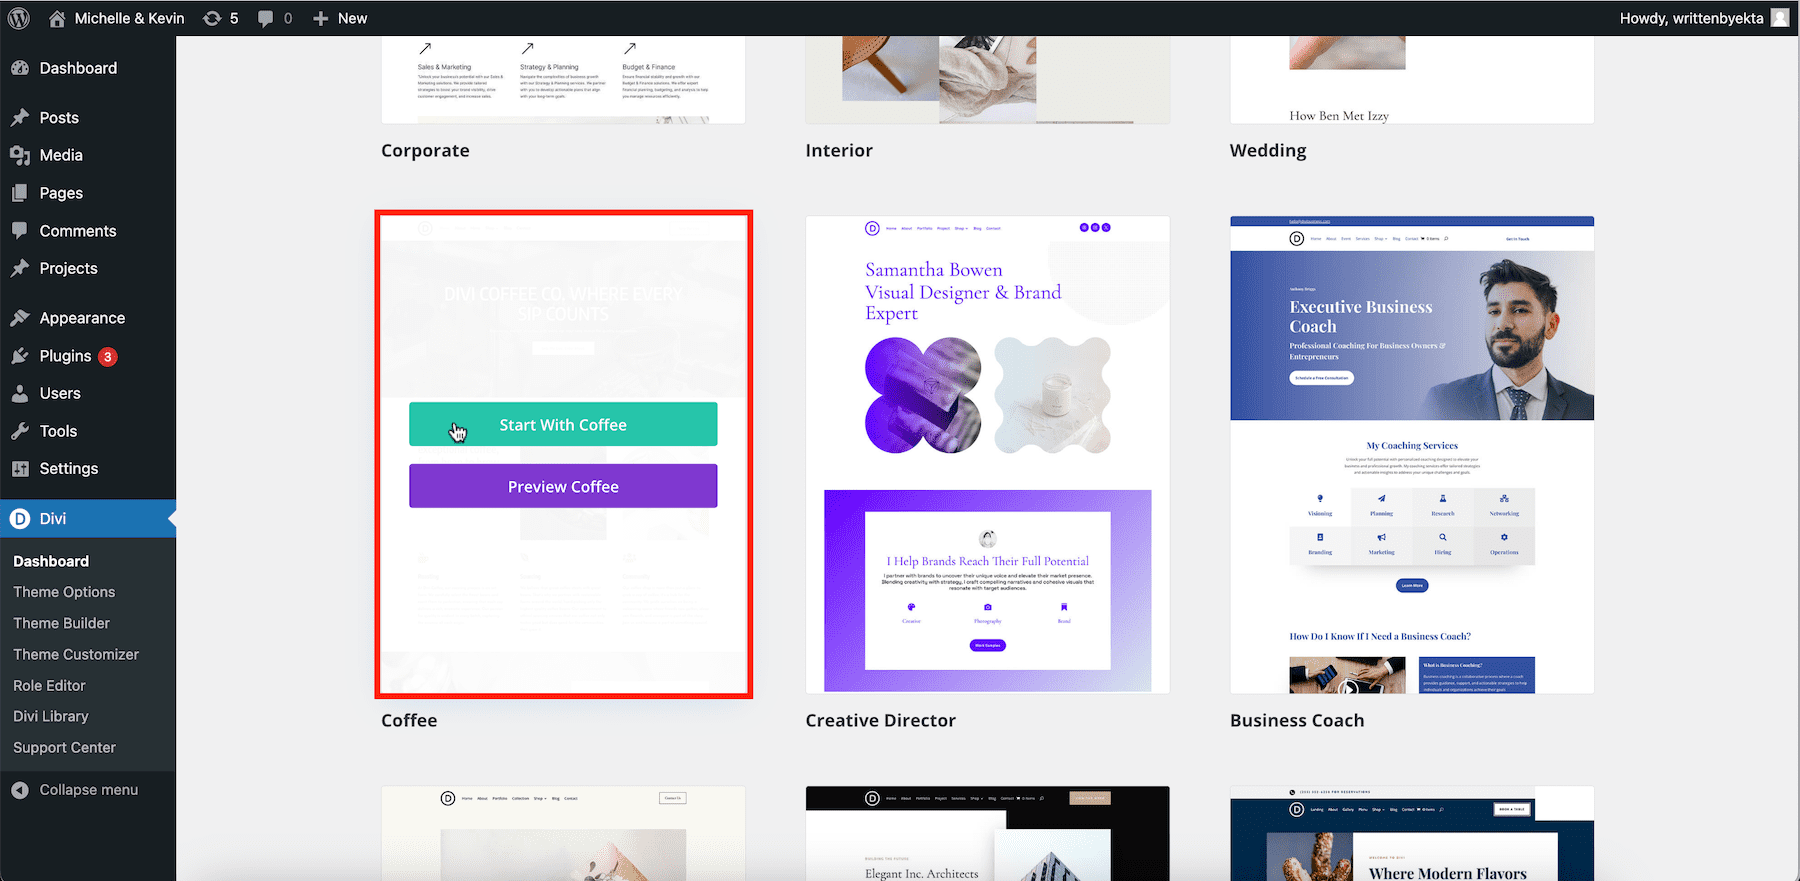
Task: Click the Media icon in sidebar
Action: pyautogui.click(x=20, y=155)
